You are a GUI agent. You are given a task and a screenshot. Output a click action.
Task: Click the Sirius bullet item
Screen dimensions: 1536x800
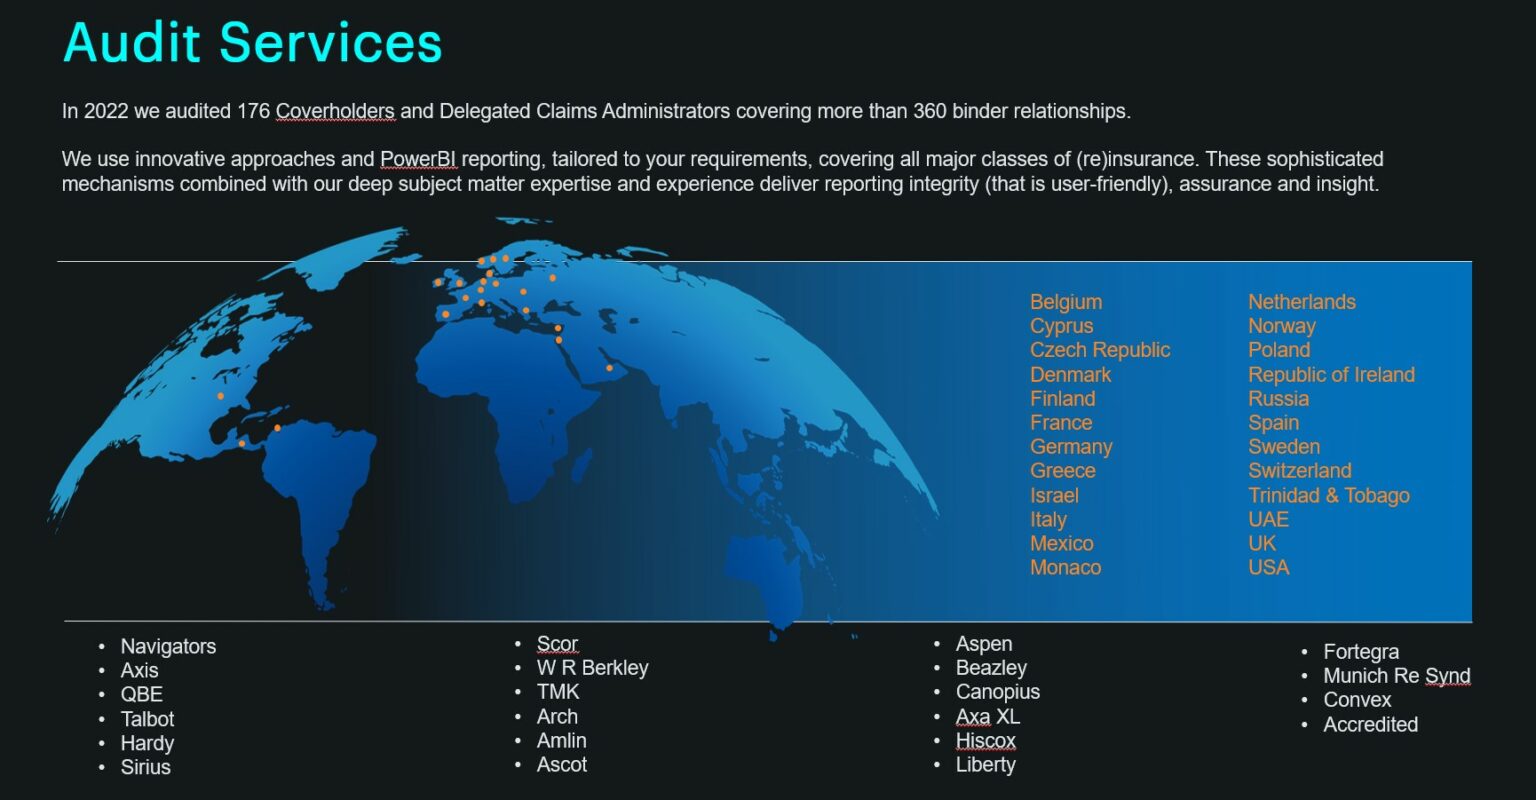point(145,768)
